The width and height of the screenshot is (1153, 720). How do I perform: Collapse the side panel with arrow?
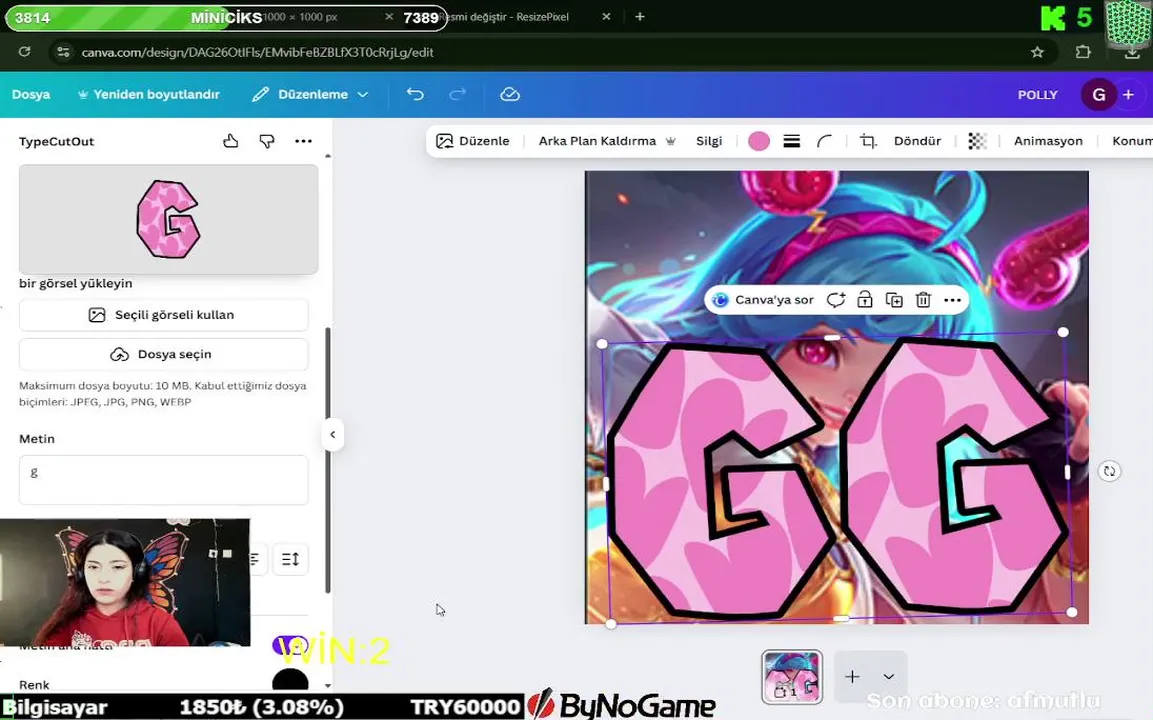(x=332, y=435)
